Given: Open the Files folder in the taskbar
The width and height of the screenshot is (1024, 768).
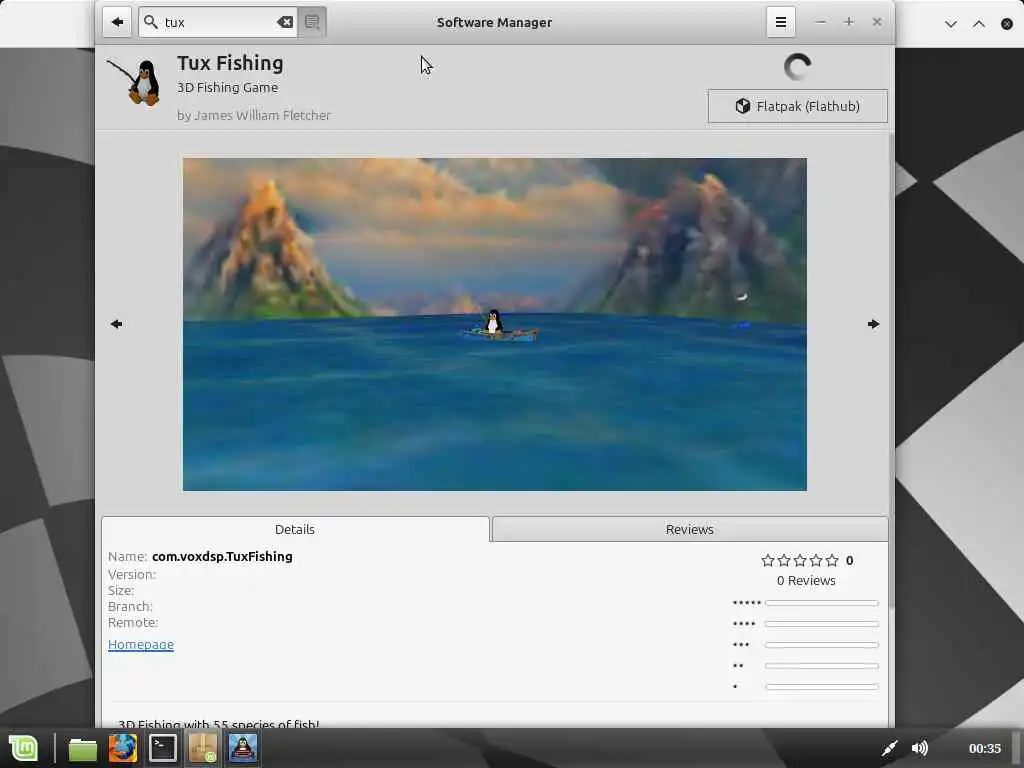Looking at the screenshot, I should pos(82,748).
